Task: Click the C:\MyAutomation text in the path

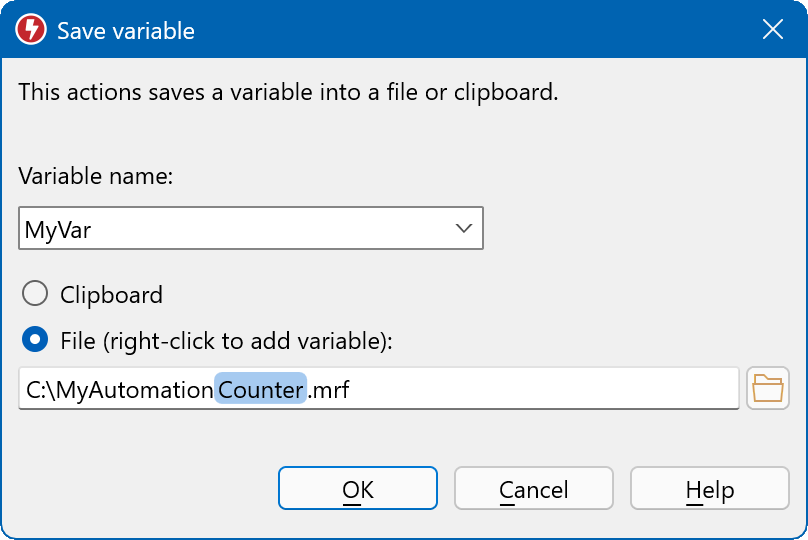Action: click(120, 390)
